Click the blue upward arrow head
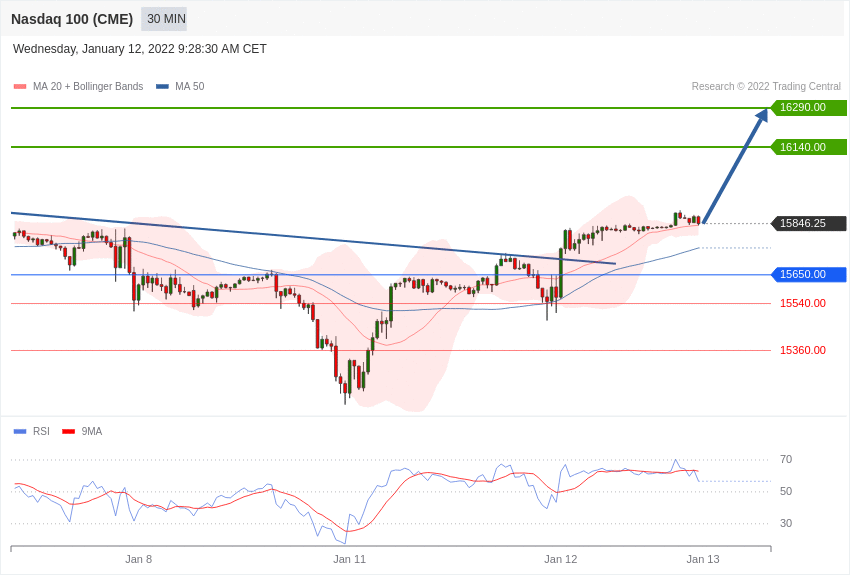 point(763,114)
